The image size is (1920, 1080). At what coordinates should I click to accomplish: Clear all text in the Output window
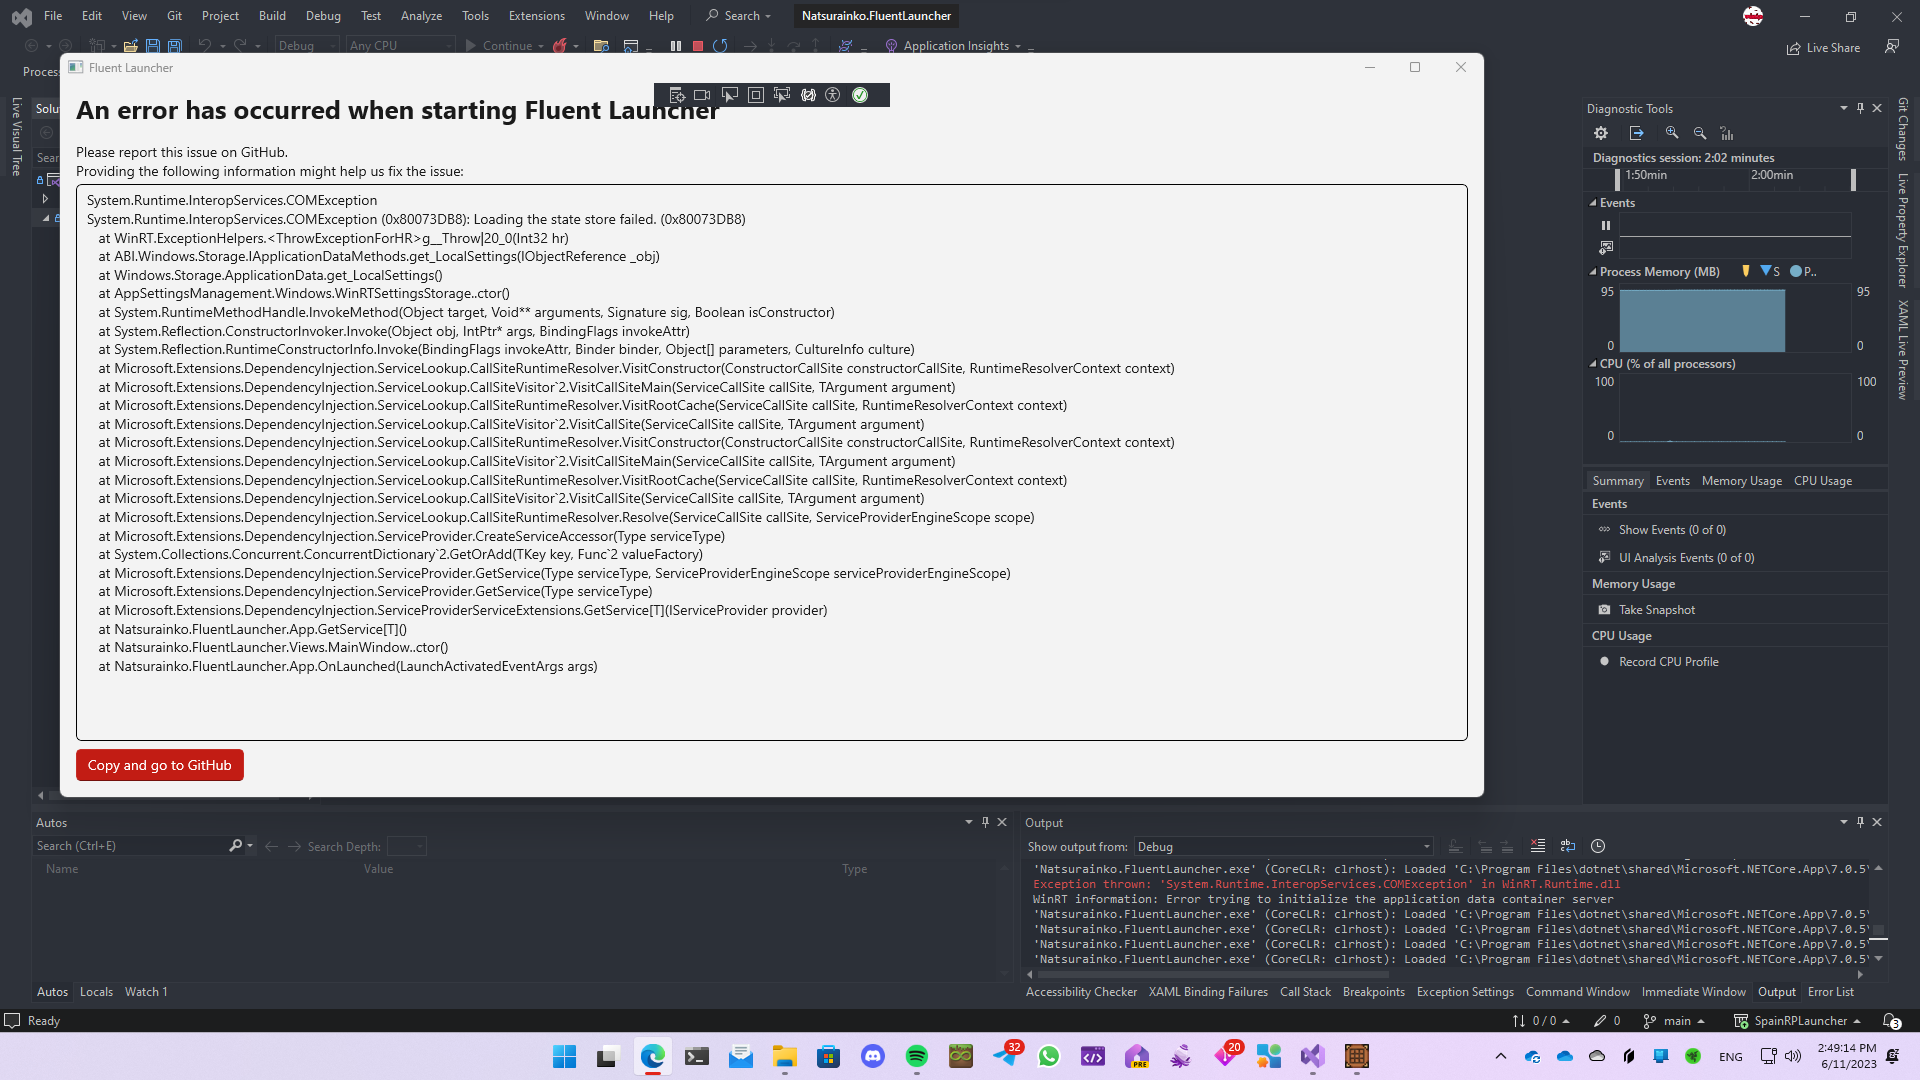coord(1538,845)
